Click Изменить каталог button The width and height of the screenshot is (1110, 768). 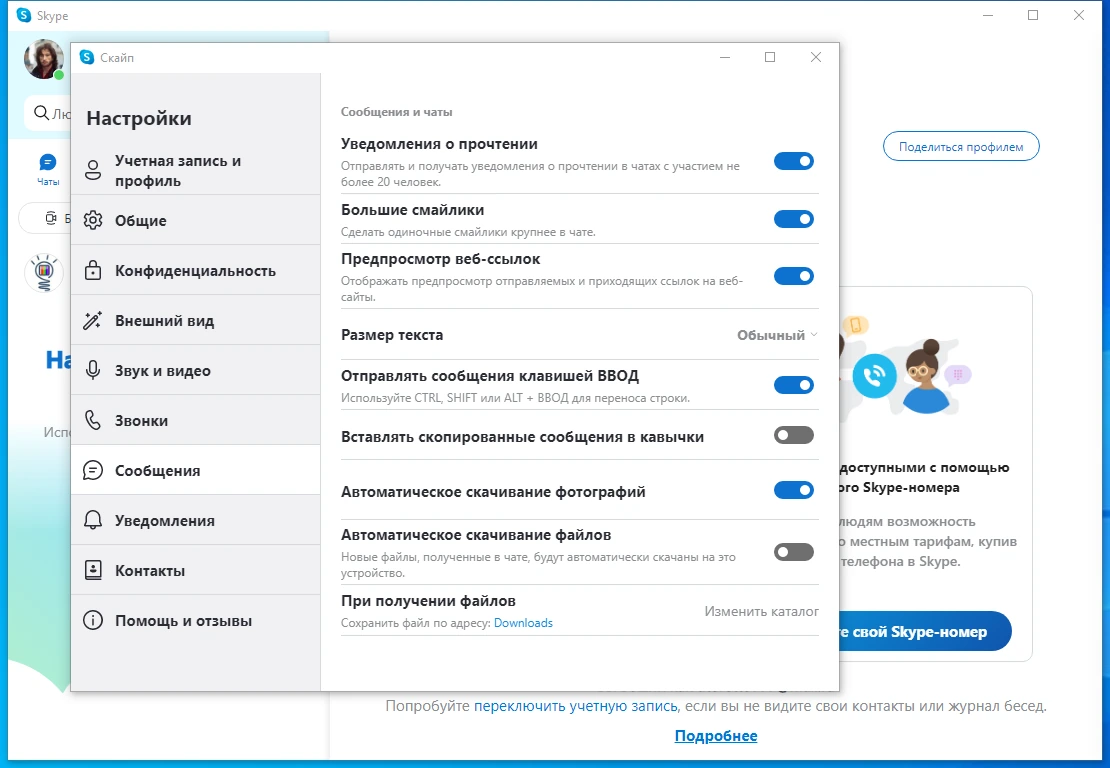tap(761, 611)
